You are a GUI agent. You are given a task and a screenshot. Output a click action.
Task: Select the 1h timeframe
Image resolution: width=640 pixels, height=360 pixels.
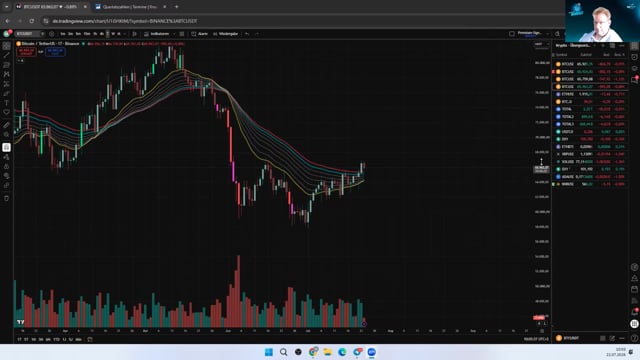(95, 34)
